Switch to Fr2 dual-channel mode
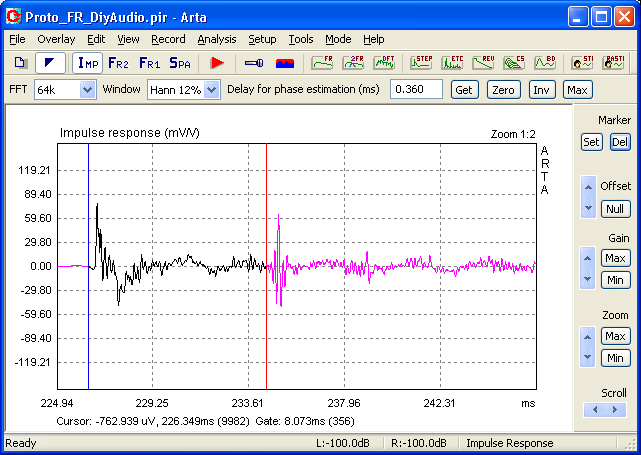 click(x=119, y=63)
